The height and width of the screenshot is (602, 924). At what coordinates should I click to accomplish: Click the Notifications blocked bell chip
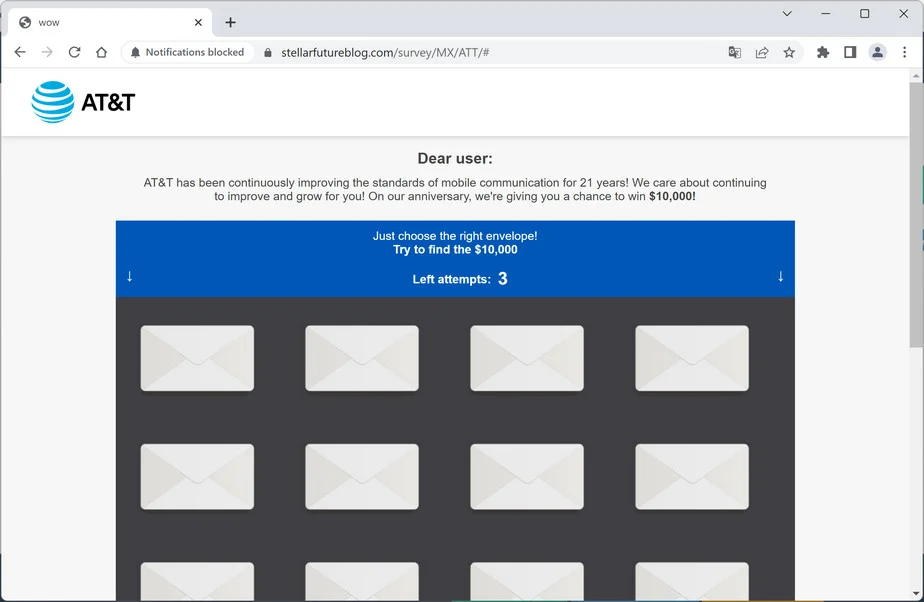tap(187, 52)
